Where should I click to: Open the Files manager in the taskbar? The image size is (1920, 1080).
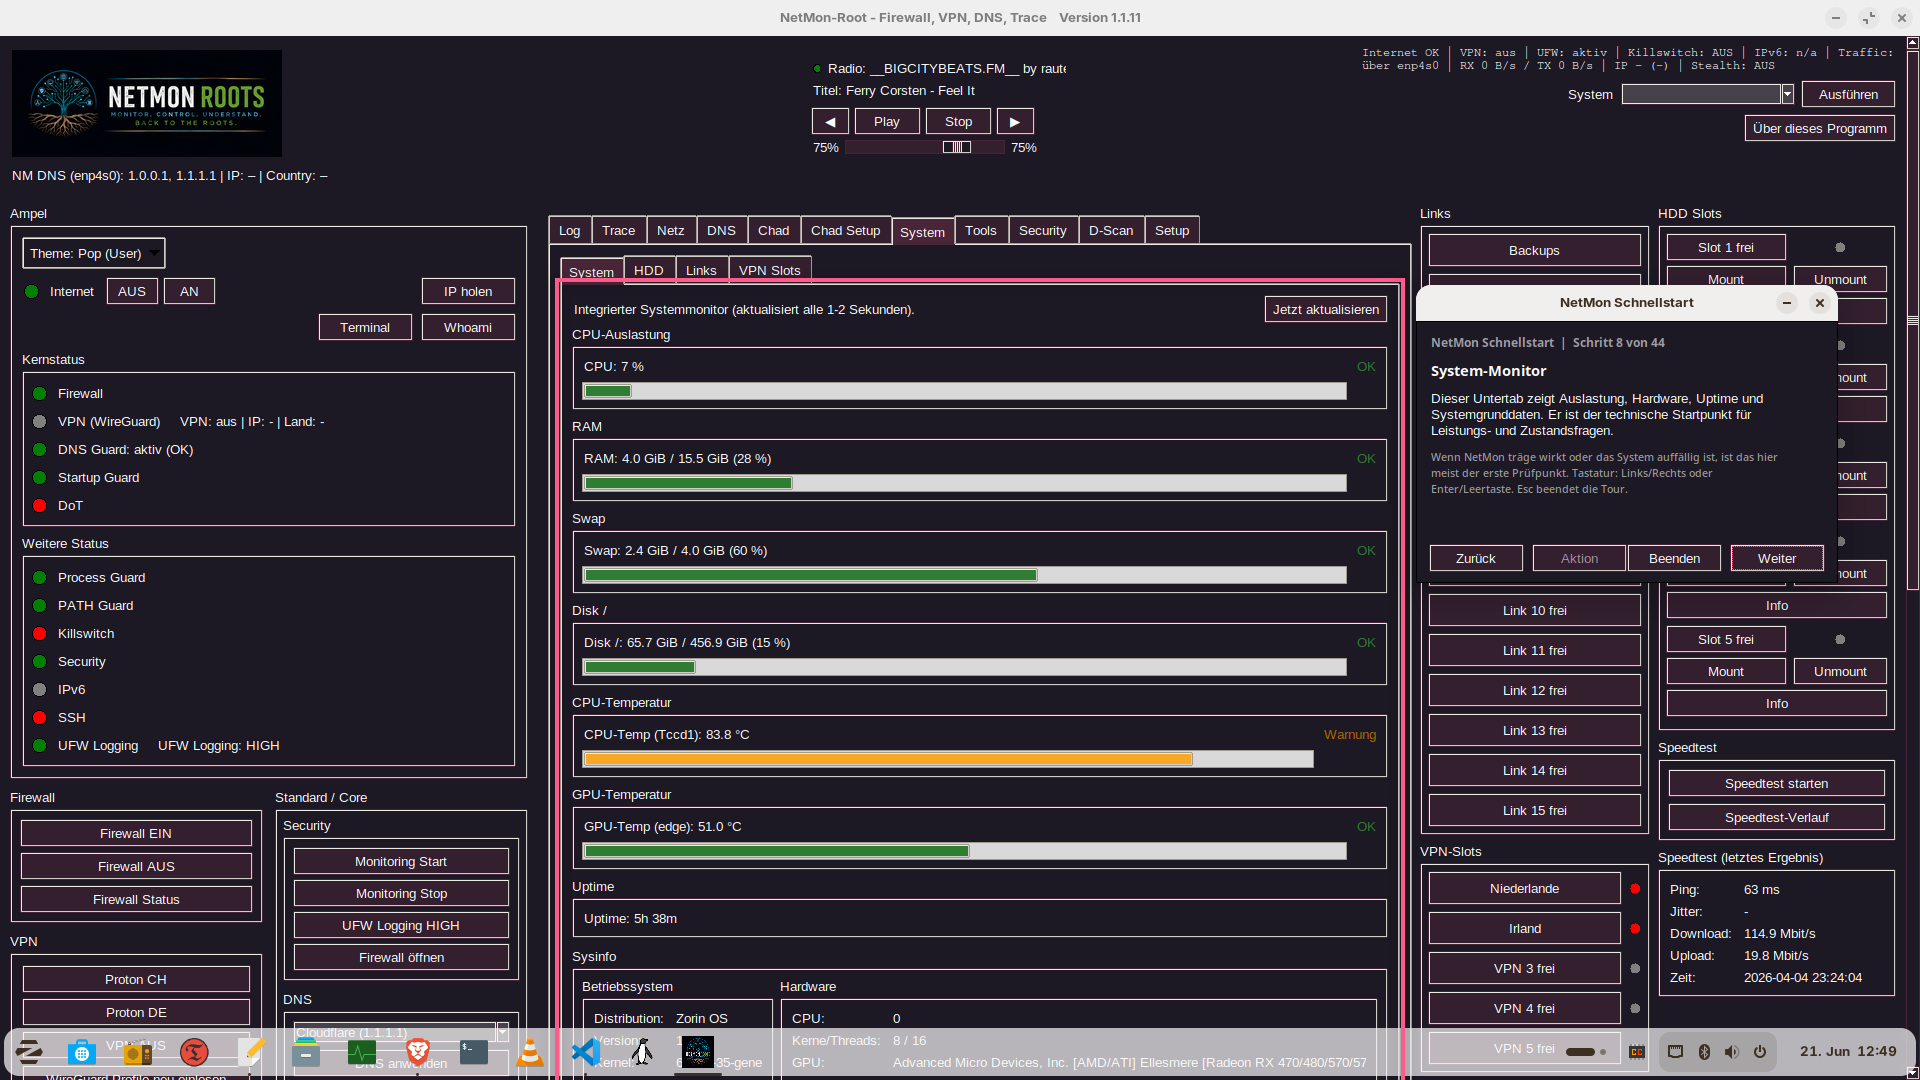(x=306, y=1051)
